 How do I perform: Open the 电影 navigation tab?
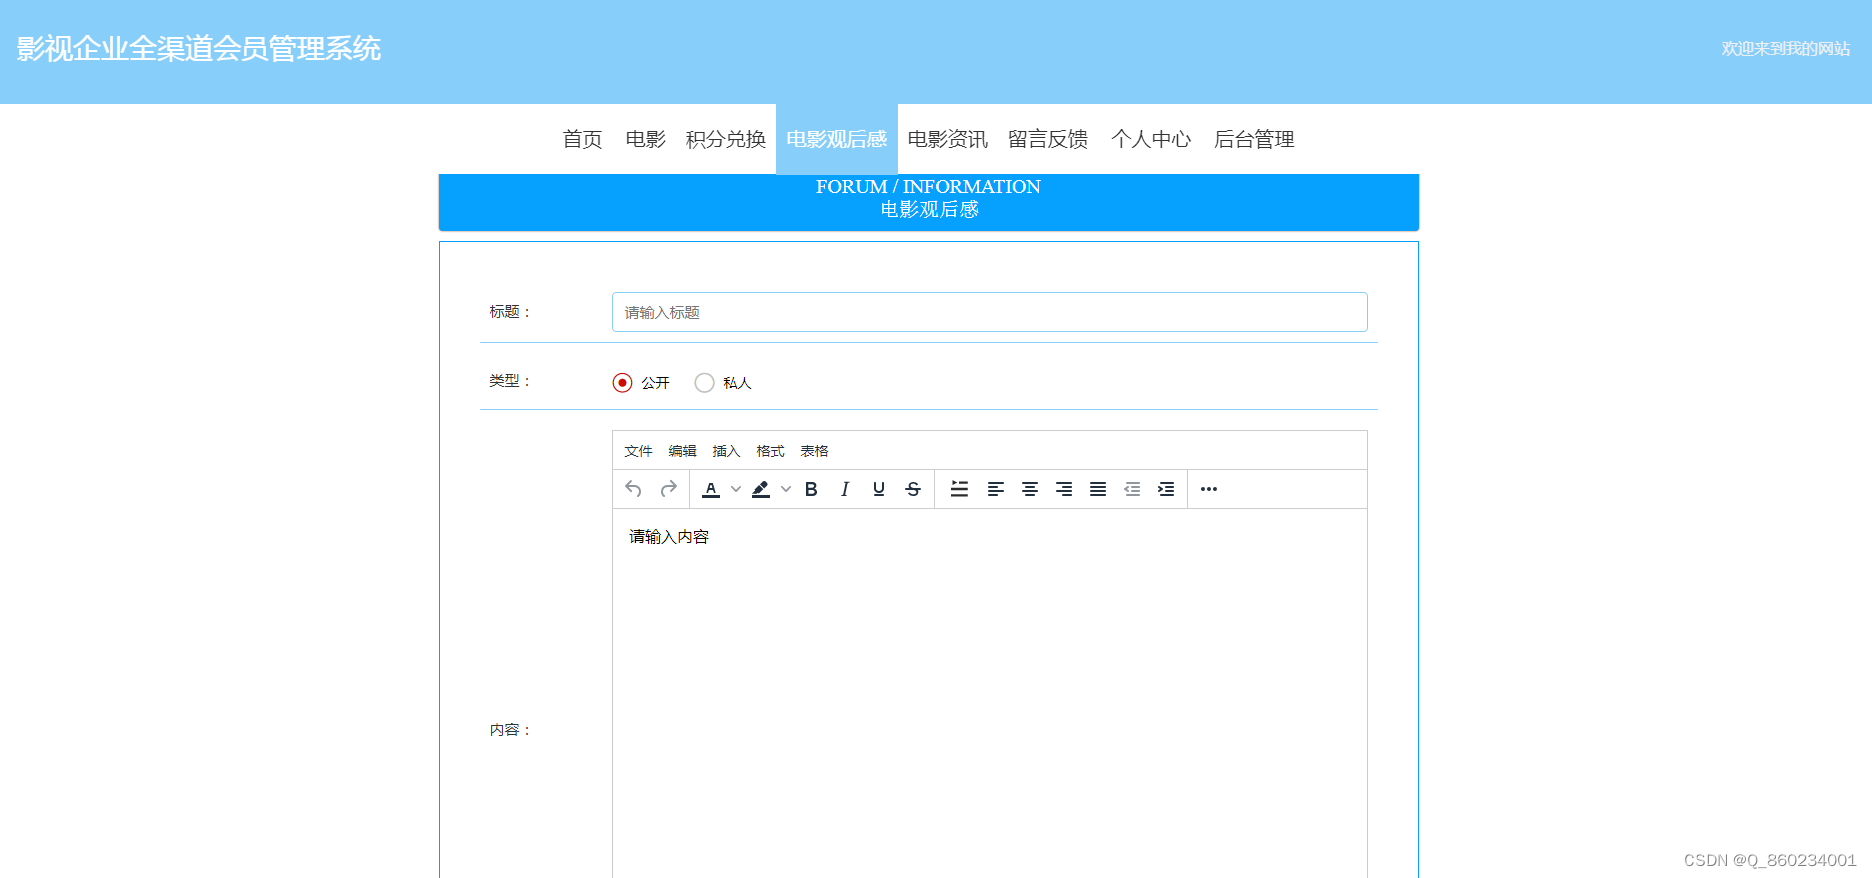[x=645, y=139]
